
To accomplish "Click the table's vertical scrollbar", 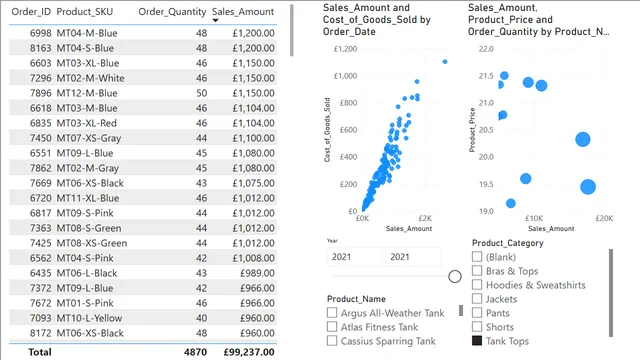I will (x=291, y=31).
